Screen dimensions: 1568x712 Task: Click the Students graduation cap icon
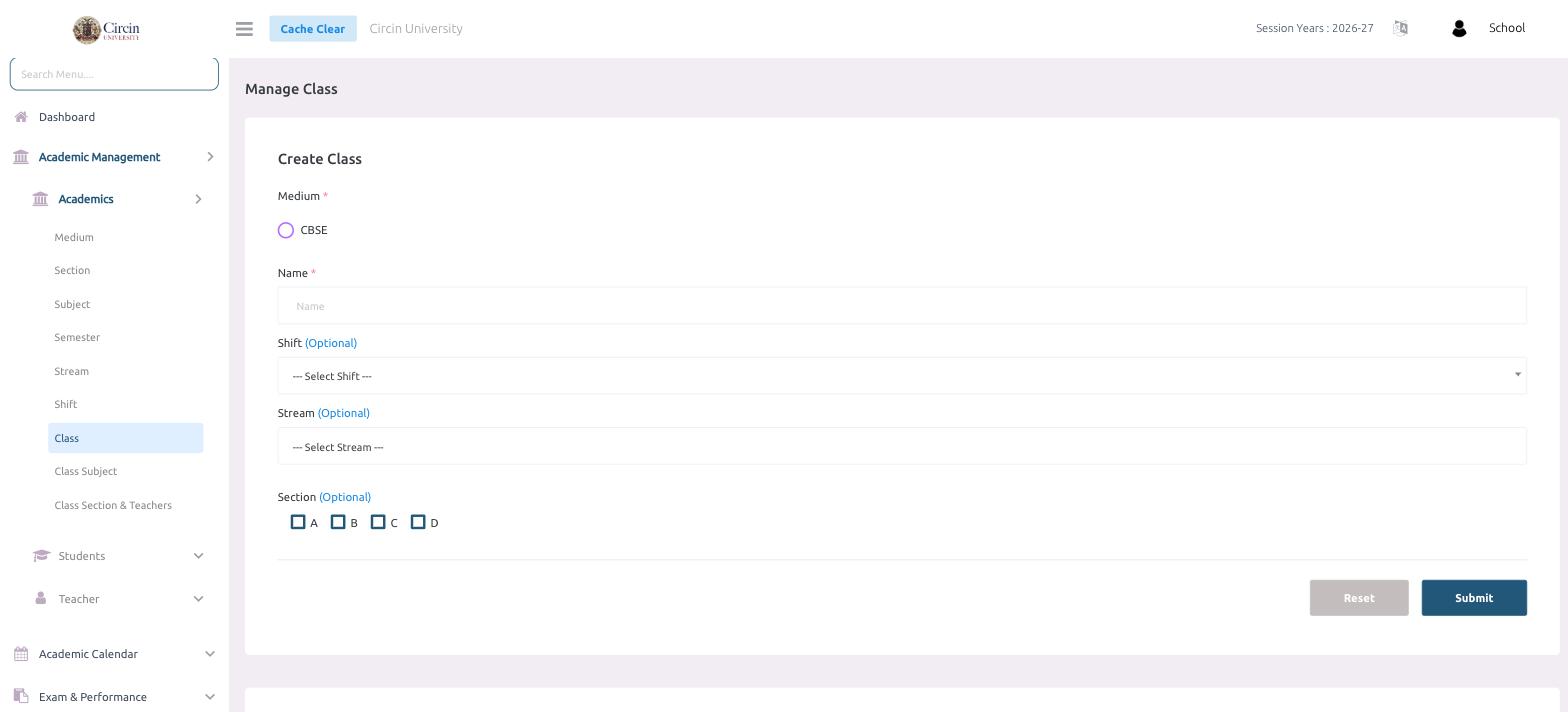click(x=41, y=556)
